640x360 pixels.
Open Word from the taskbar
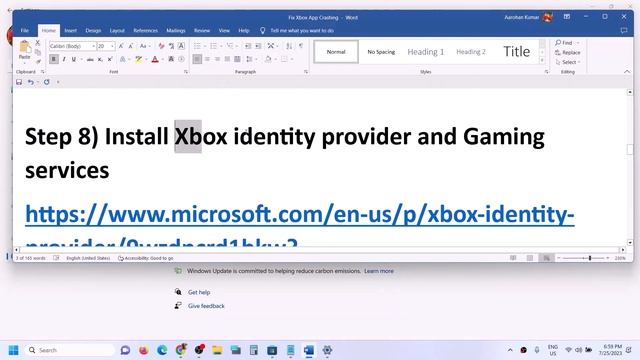coord(309,350)
